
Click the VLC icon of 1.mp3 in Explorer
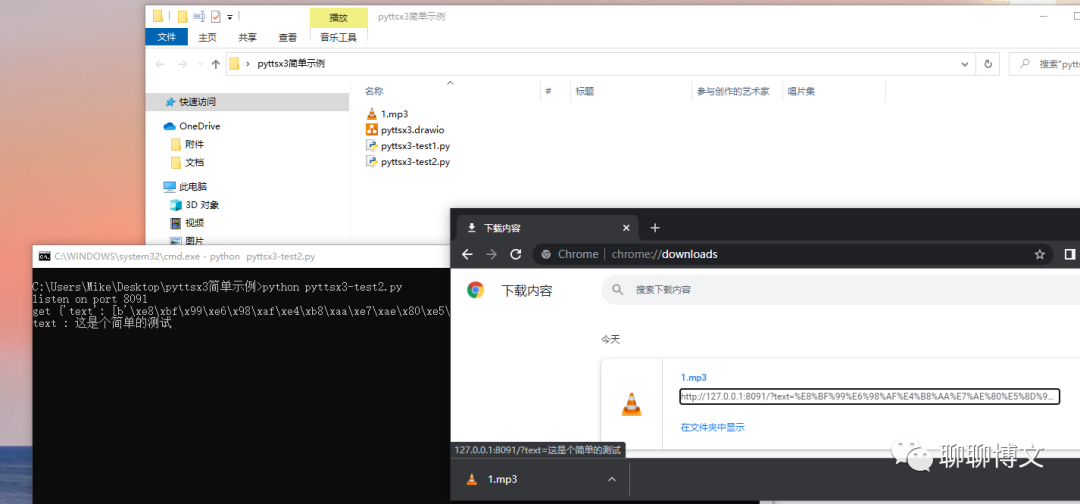(371, 114)
